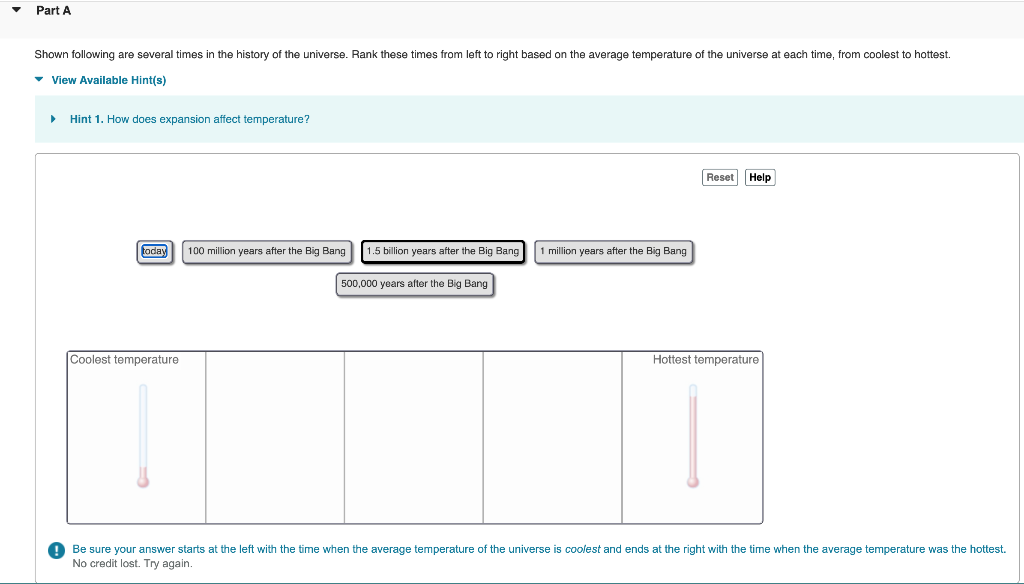This screenshot has width=1024, height=584.
Task: Select the '100 million years after the Big Bang' tile
Action: (x=266, y=251)
